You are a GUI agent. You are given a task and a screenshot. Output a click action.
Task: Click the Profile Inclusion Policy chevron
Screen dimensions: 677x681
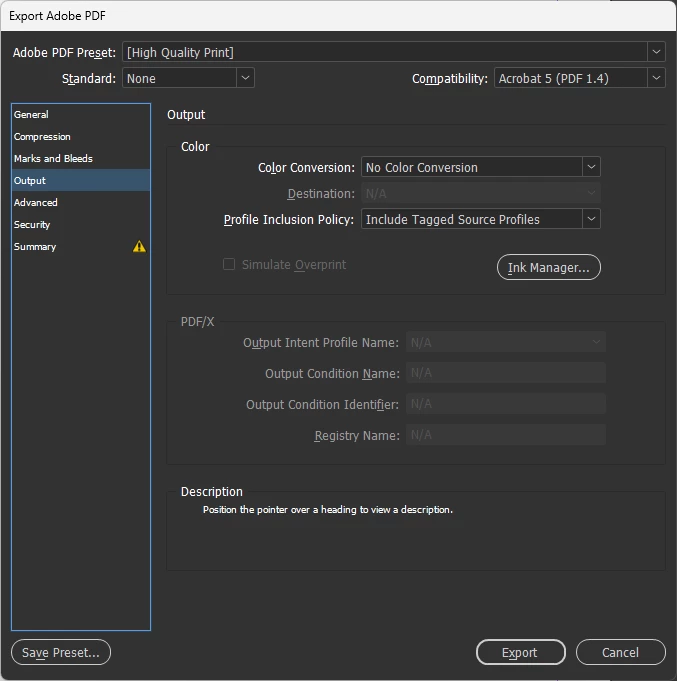(591, 219)
